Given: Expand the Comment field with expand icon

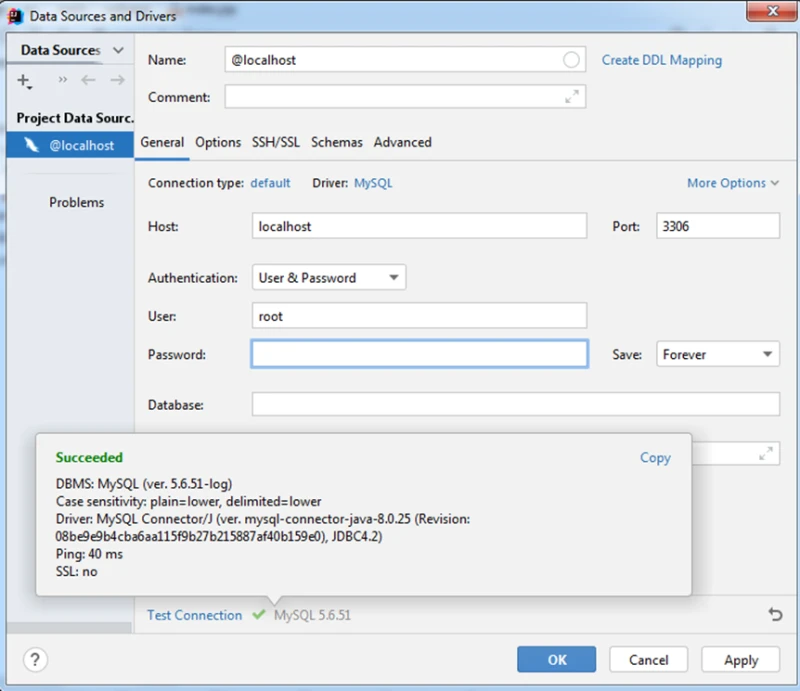Looking at the screenshot, I should click(x=572, y=97).
